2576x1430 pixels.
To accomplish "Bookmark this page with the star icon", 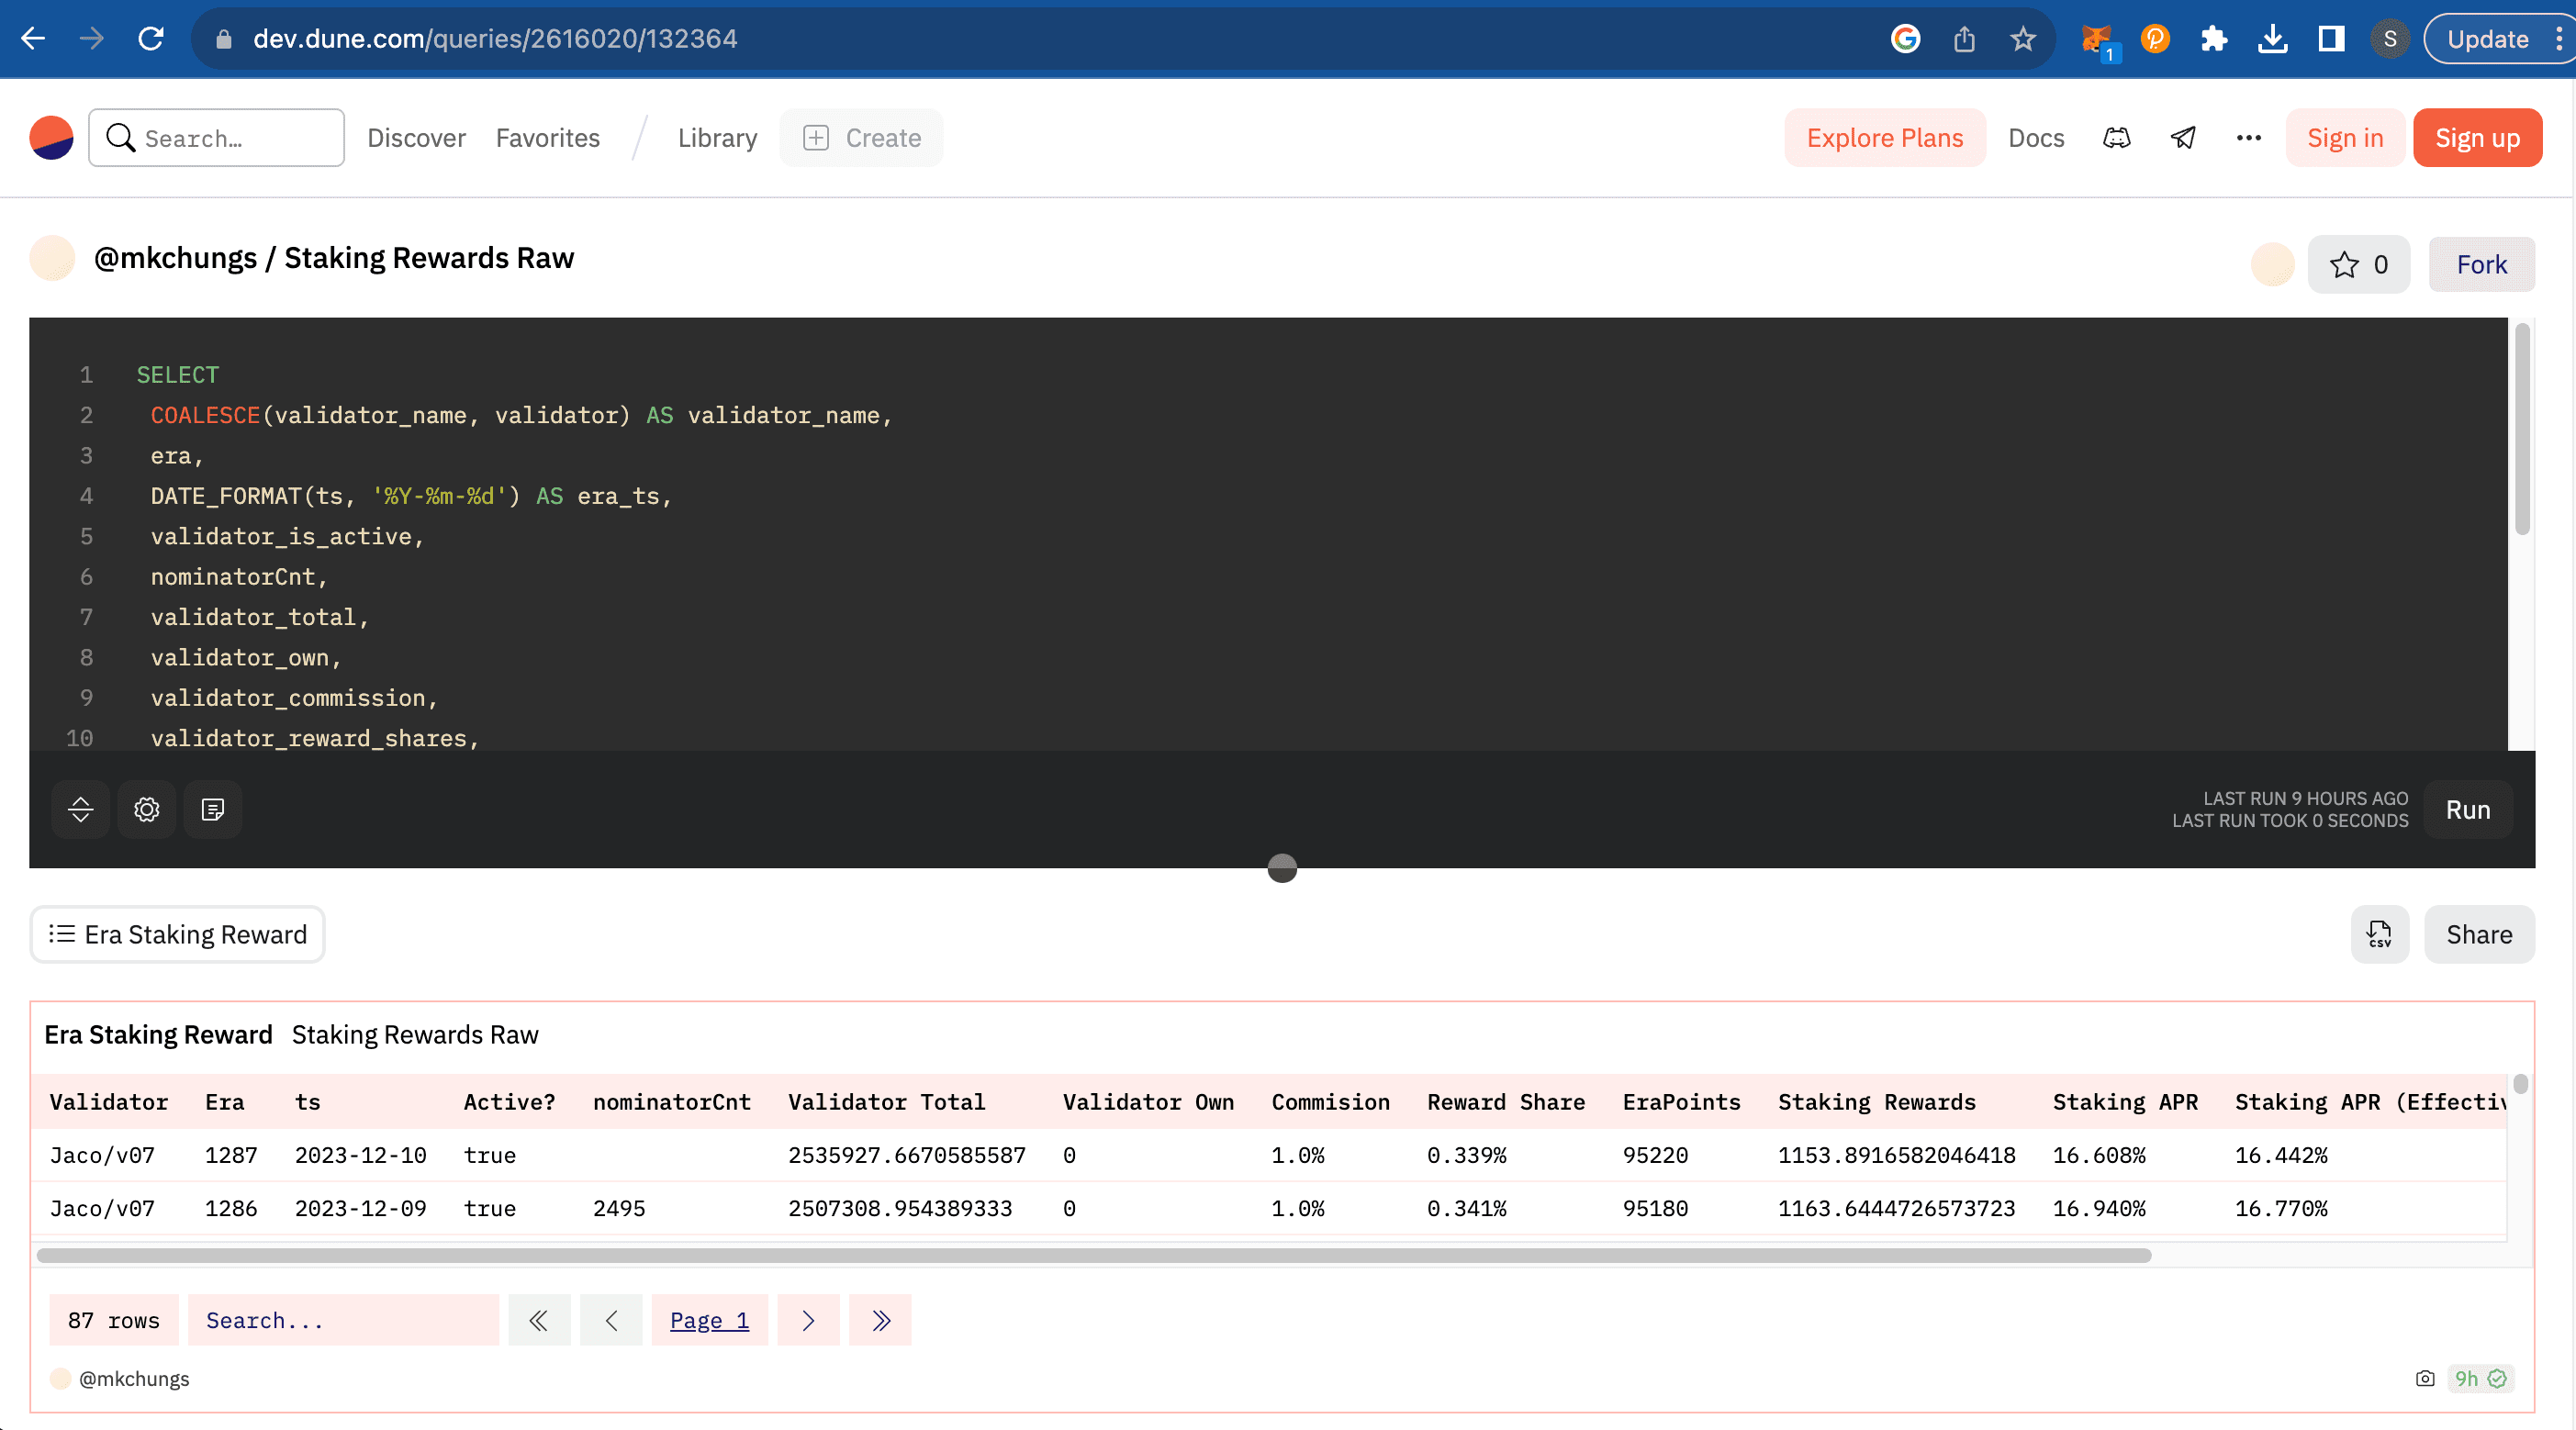I will 2023,38.
